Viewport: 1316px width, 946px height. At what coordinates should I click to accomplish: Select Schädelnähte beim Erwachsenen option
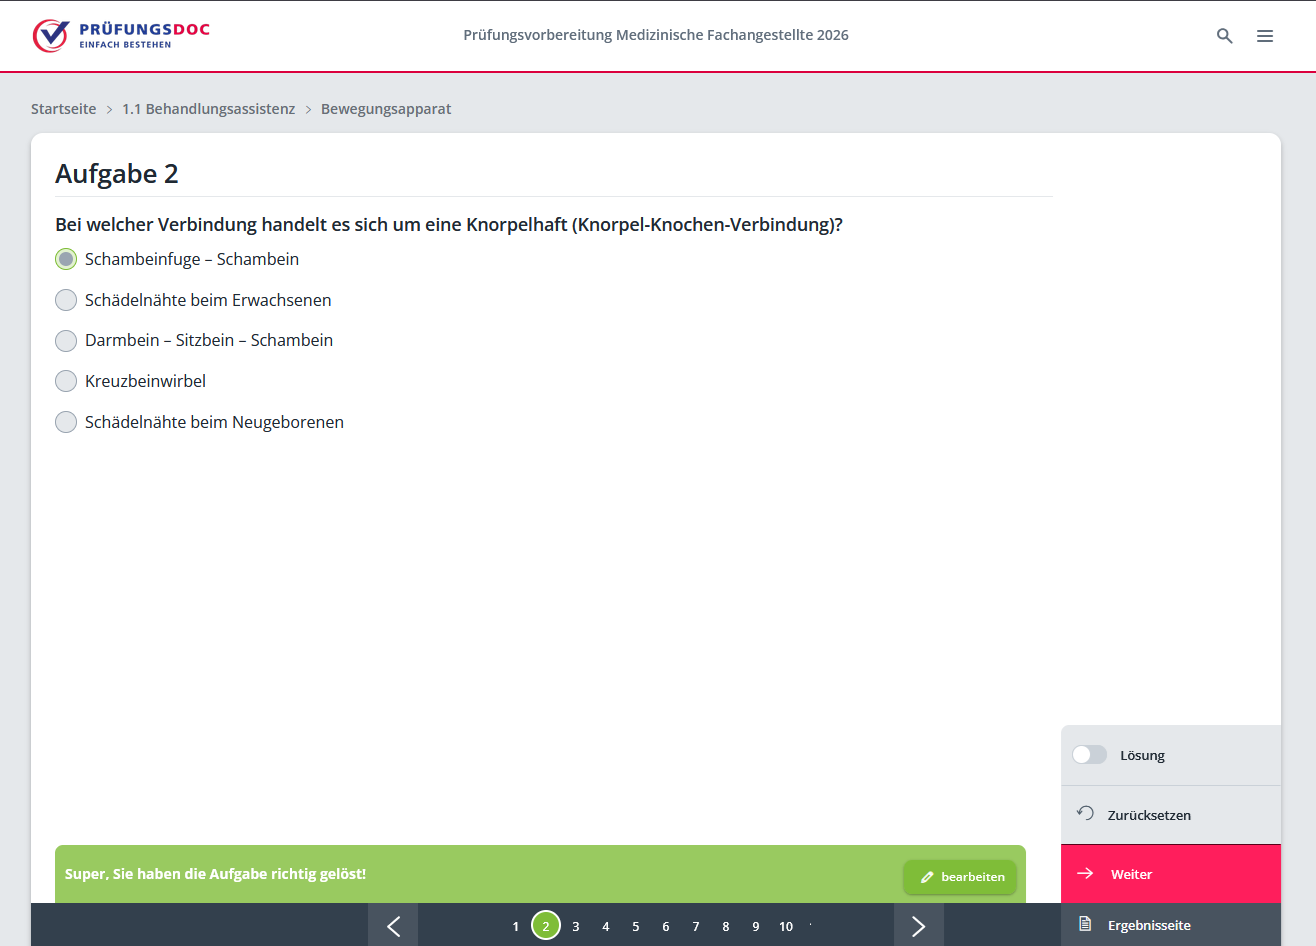coord(66,300)
